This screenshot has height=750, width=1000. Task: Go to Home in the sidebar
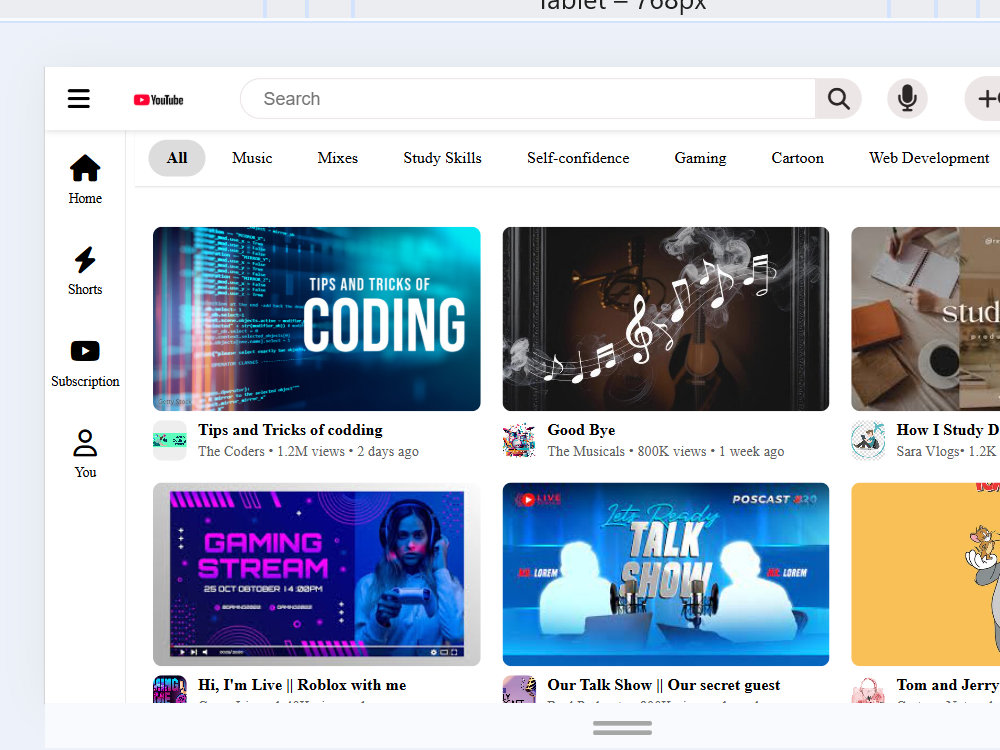[x=85, y=179]
